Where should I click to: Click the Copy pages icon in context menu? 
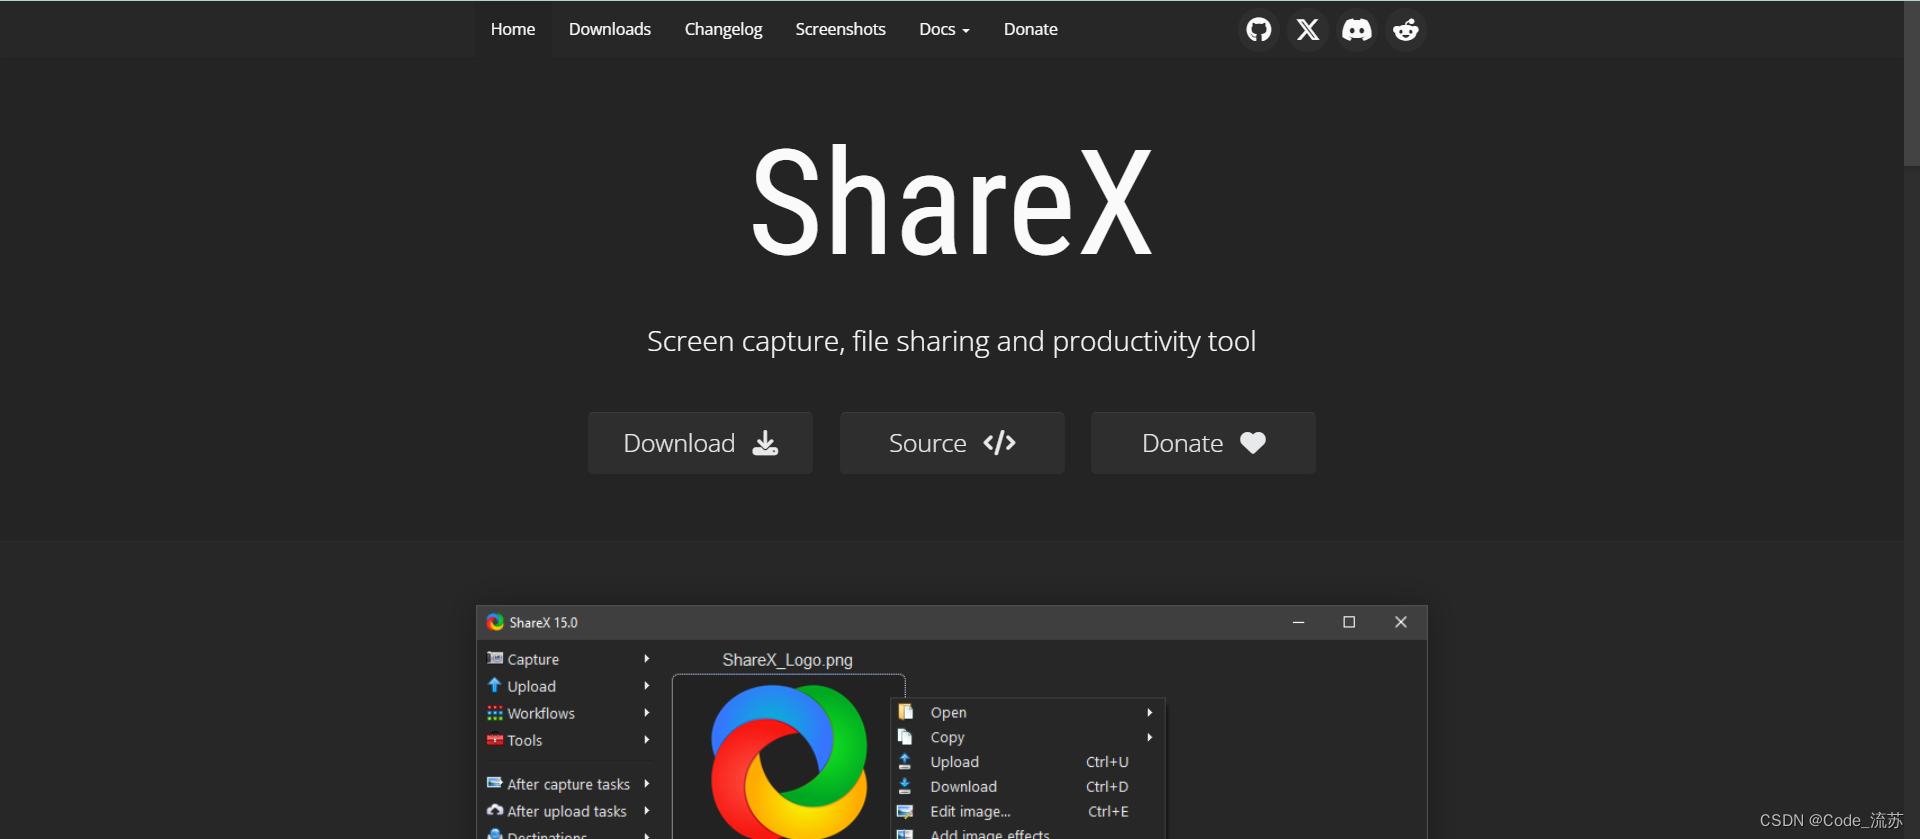click(905, 737)
